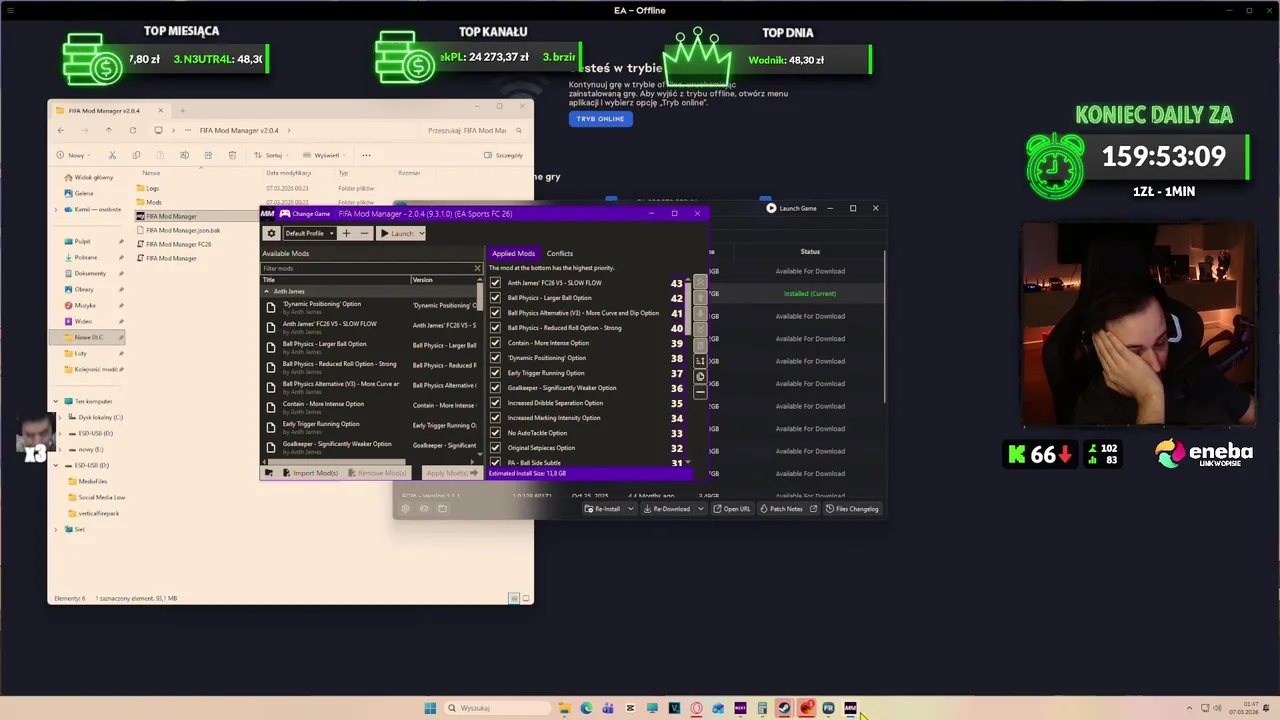The height and width of the screenshot is (720, 1280).
Task: Open the Nowy dropdown in File Explorer
Action: (x=75, y=155)
